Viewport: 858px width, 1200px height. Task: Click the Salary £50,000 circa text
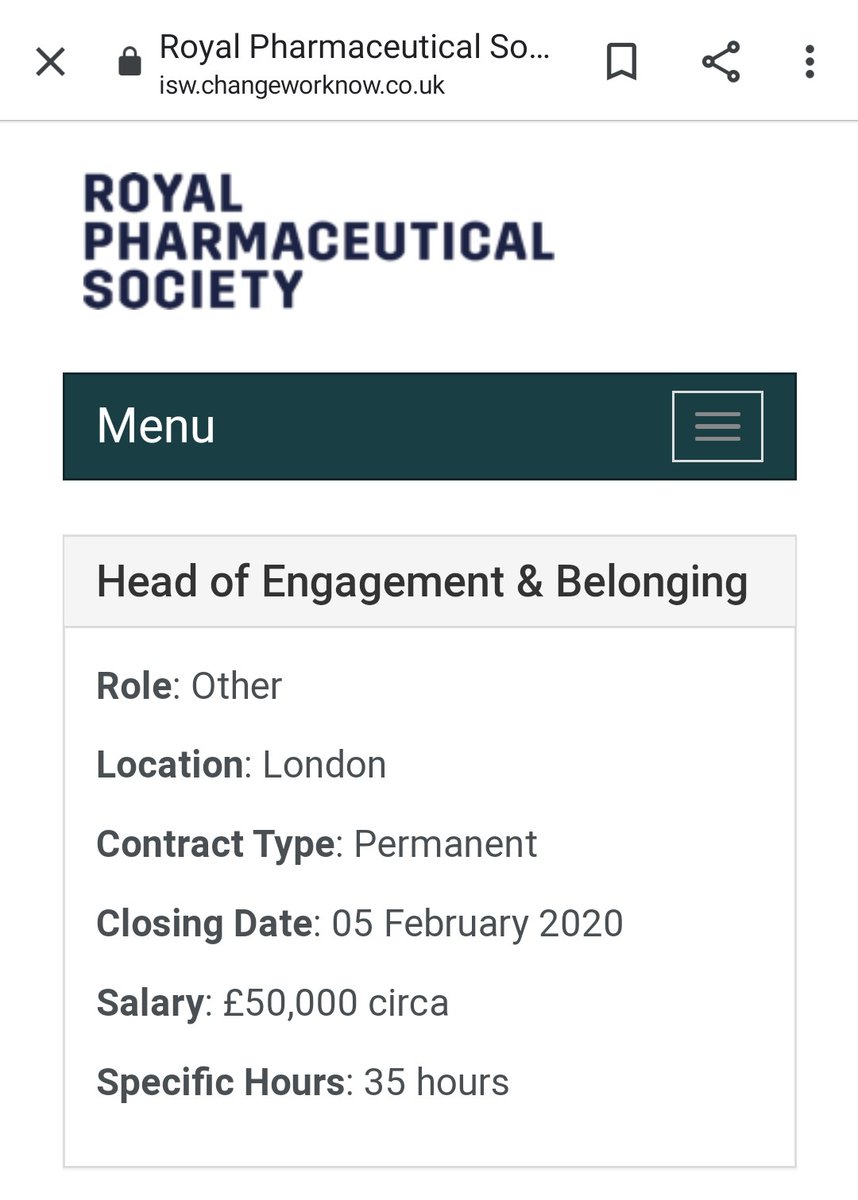(272, 1002)
